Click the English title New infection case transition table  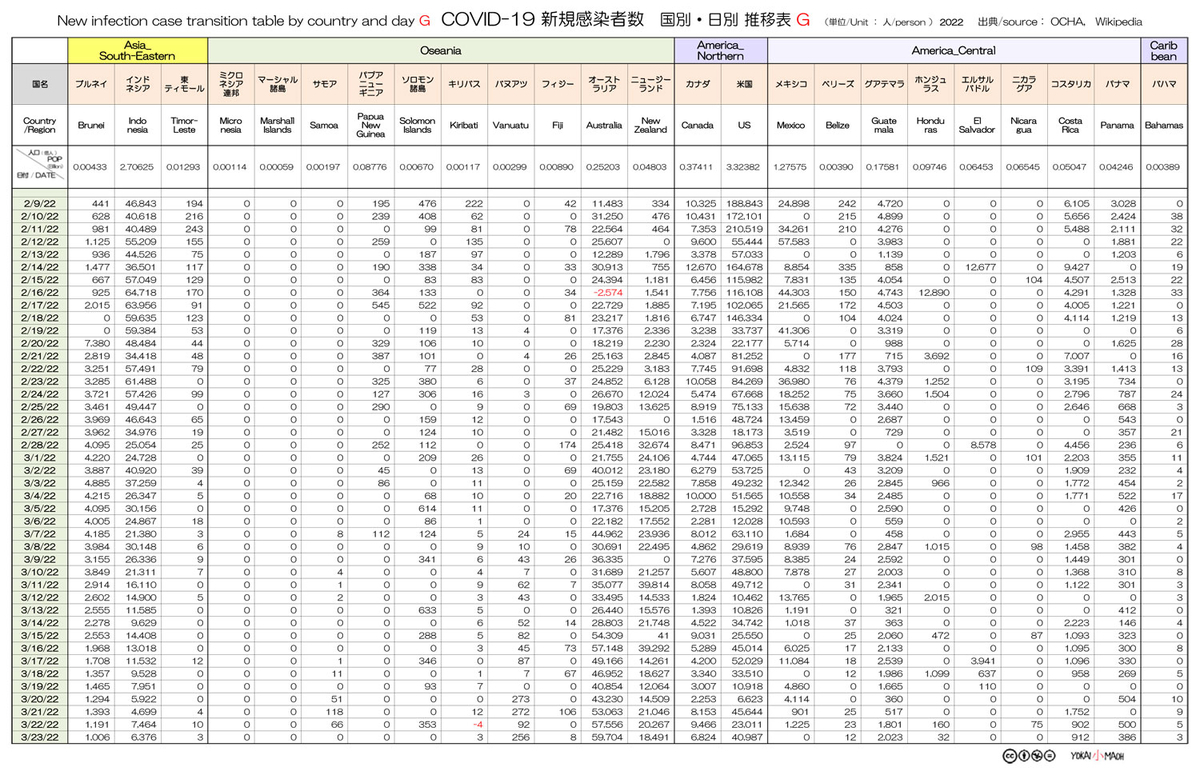click(237, 20)
